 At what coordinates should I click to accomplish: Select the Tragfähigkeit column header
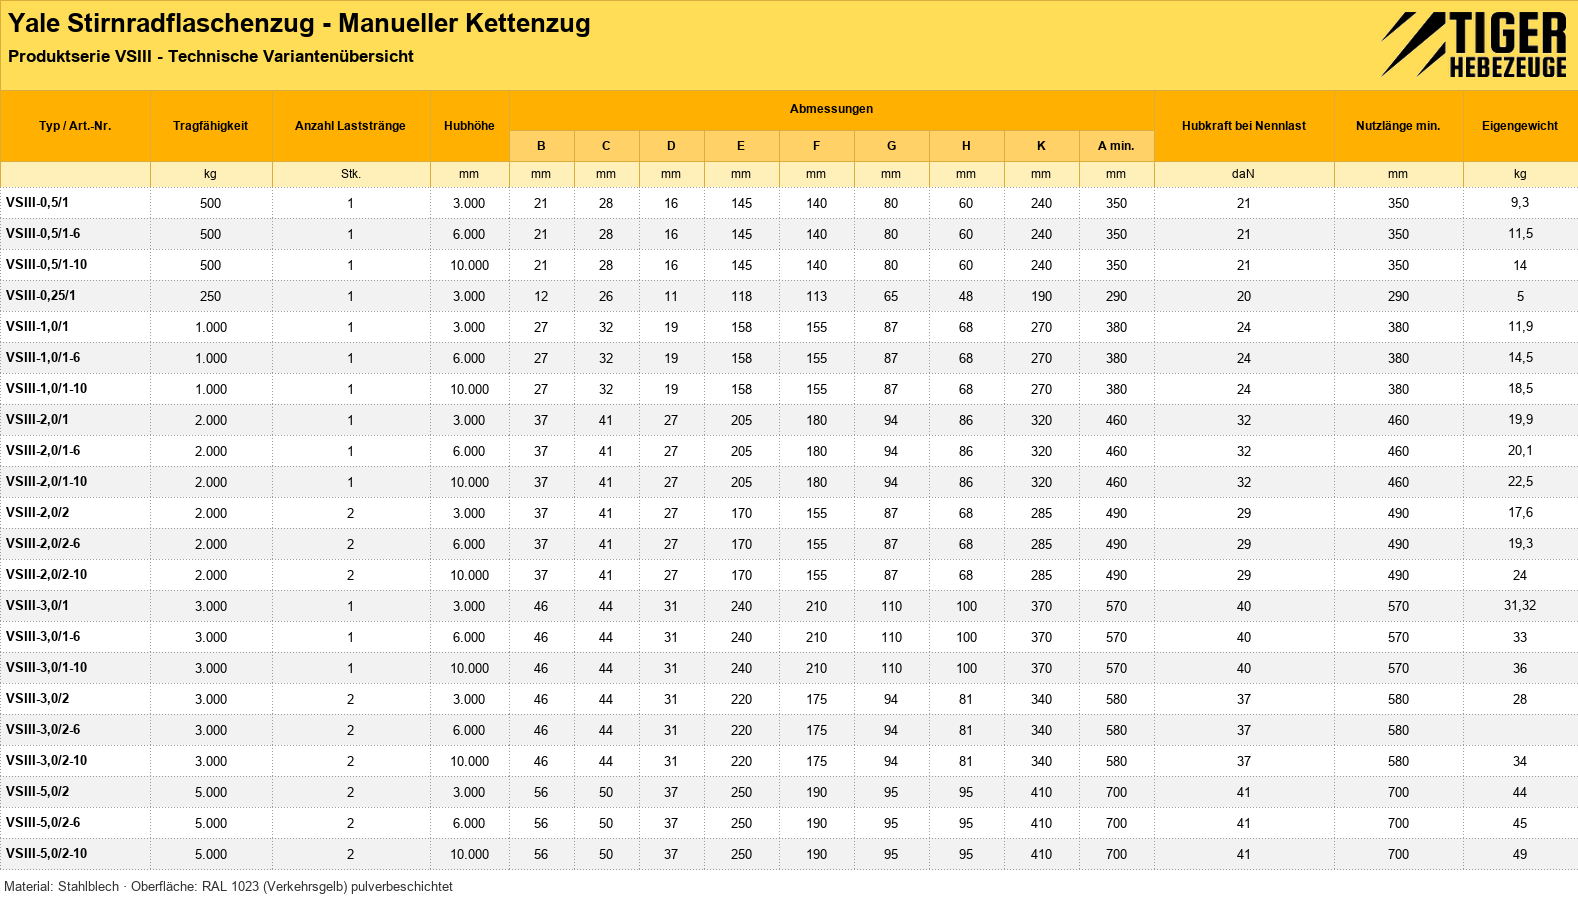pyautogui.click(x=211, y=126)
